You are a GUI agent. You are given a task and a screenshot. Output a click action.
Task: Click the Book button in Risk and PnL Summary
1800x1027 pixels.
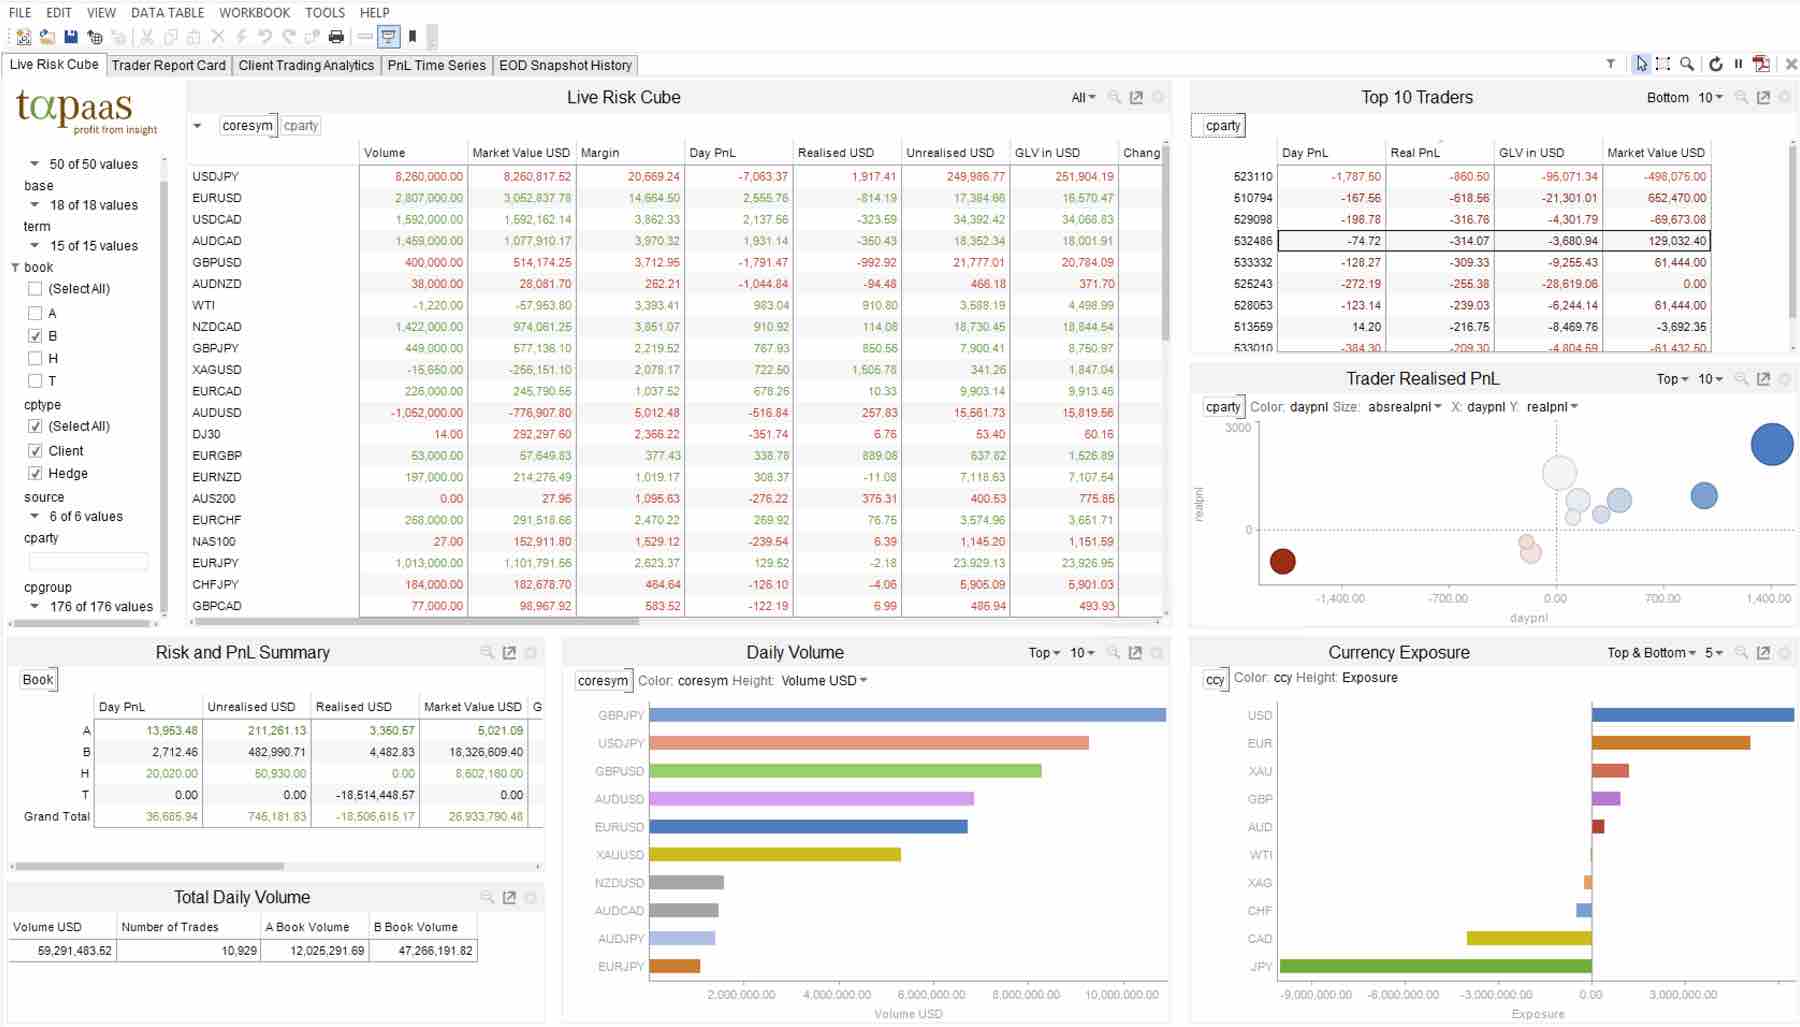38,680
